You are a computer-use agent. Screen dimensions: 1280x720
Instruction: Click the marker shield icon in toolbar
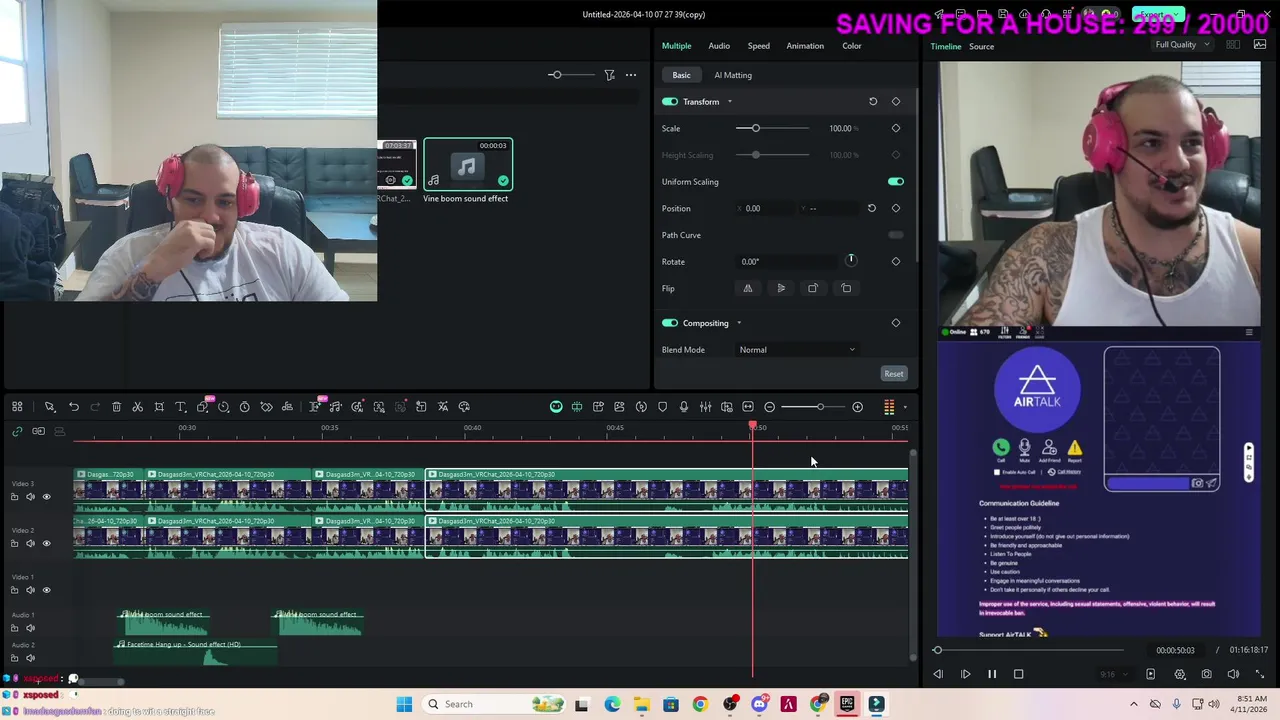pyautogui.click(x=662, y=407)
